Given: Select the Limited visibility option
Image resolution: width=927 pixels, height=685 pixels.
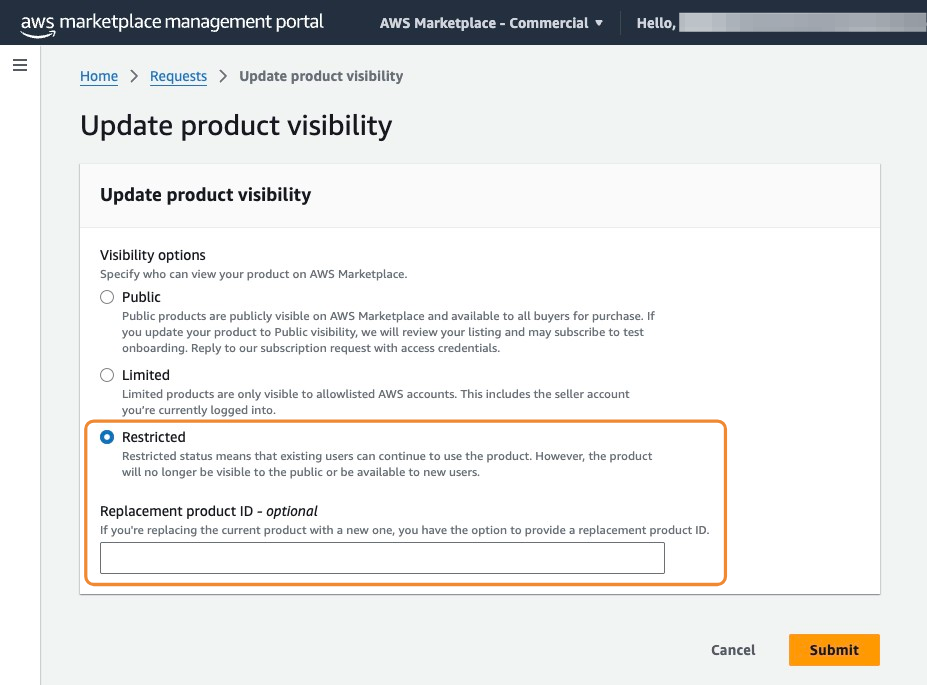Looking at the screenshot, I should coord(107,375).
